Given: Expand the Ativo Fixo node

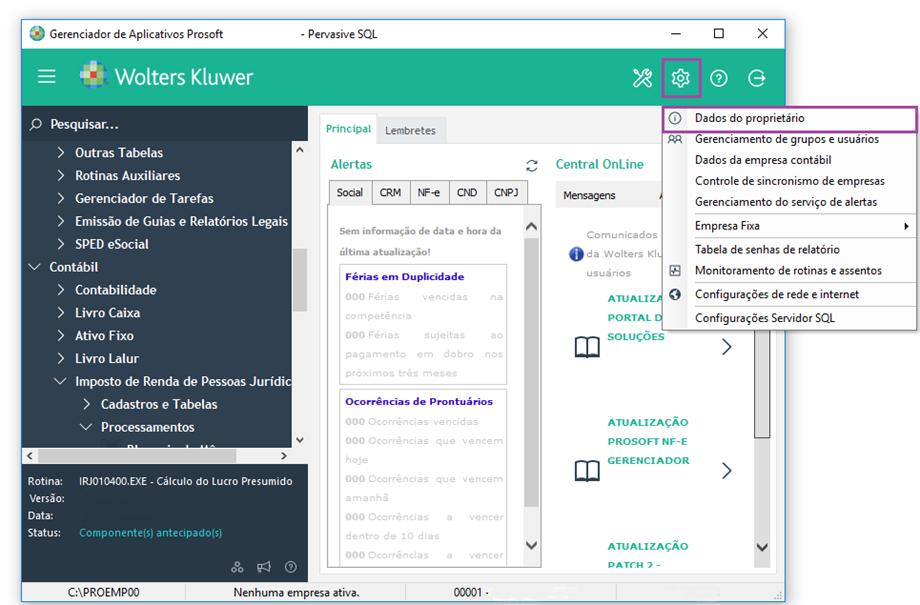Looking at the screenshot, I should (61, 335).
